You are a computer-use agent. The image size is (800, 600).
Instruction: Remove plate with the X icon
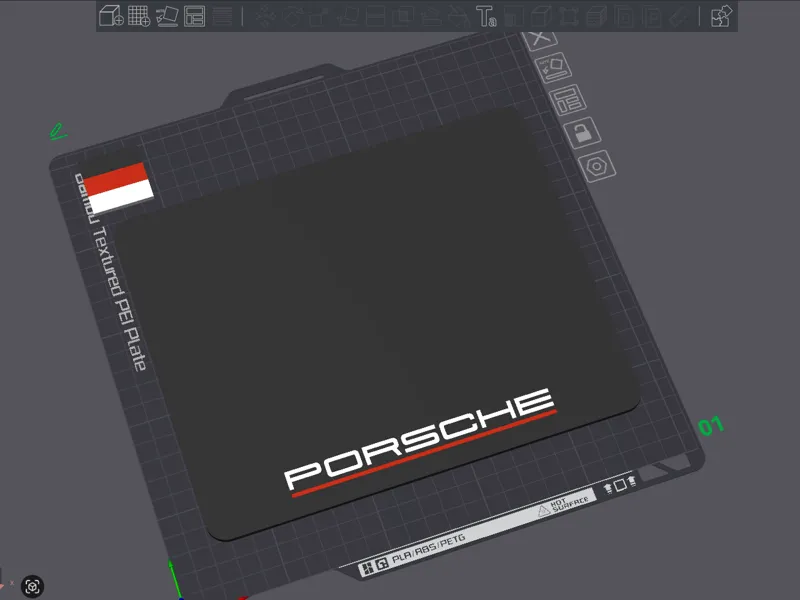click(x=540, y=39)
